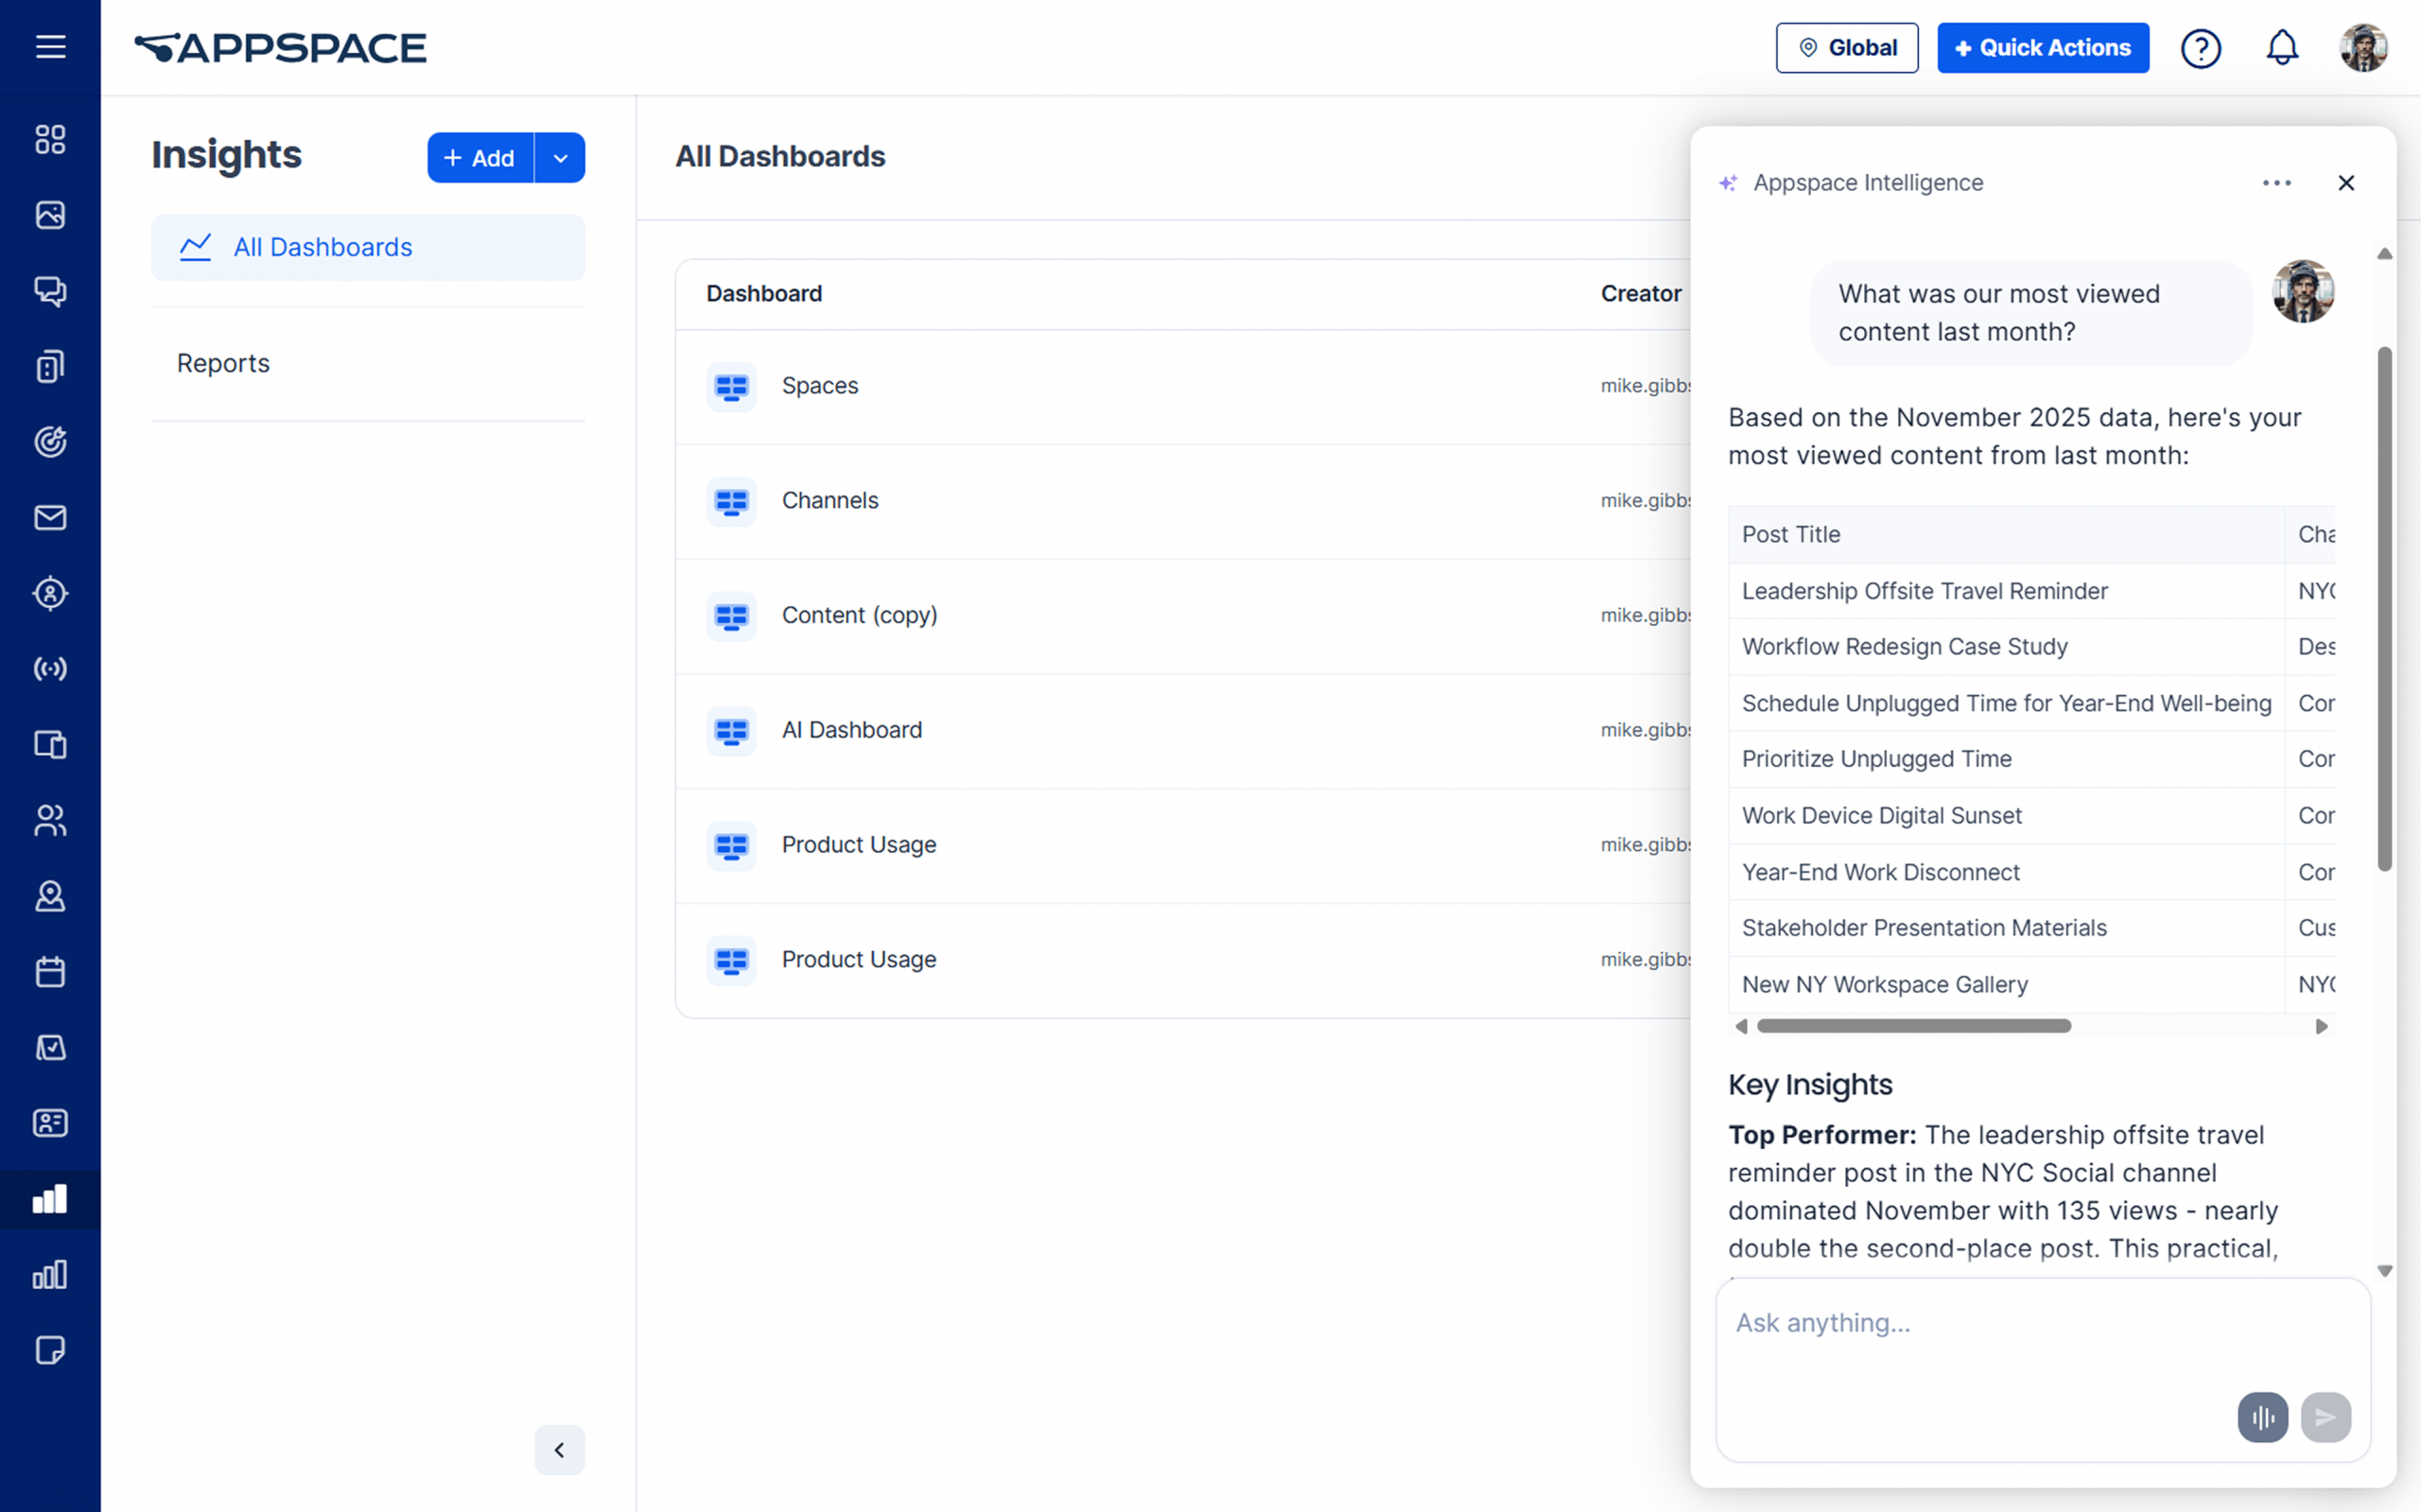Select the Calendar icon in the sidebar
The height and width of the screenshot is (1512, 2421).
point(50,971)
